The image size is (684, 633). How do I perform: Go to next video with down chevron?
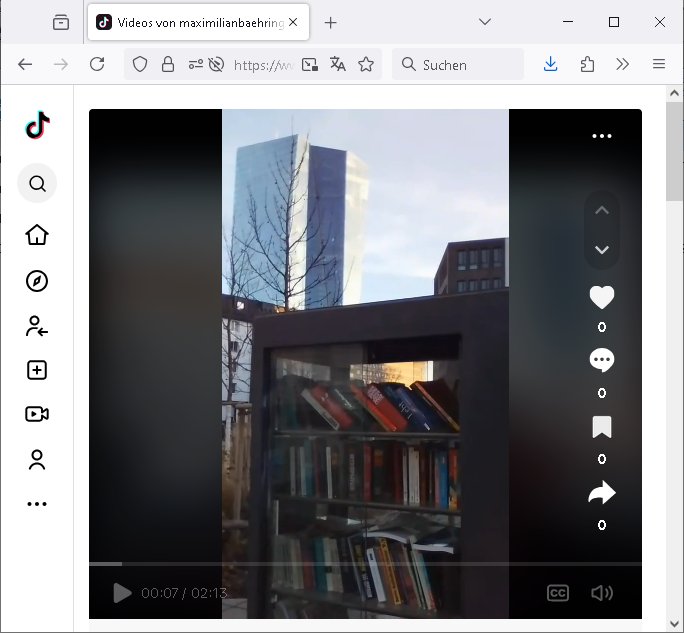(x=601, y=250)
